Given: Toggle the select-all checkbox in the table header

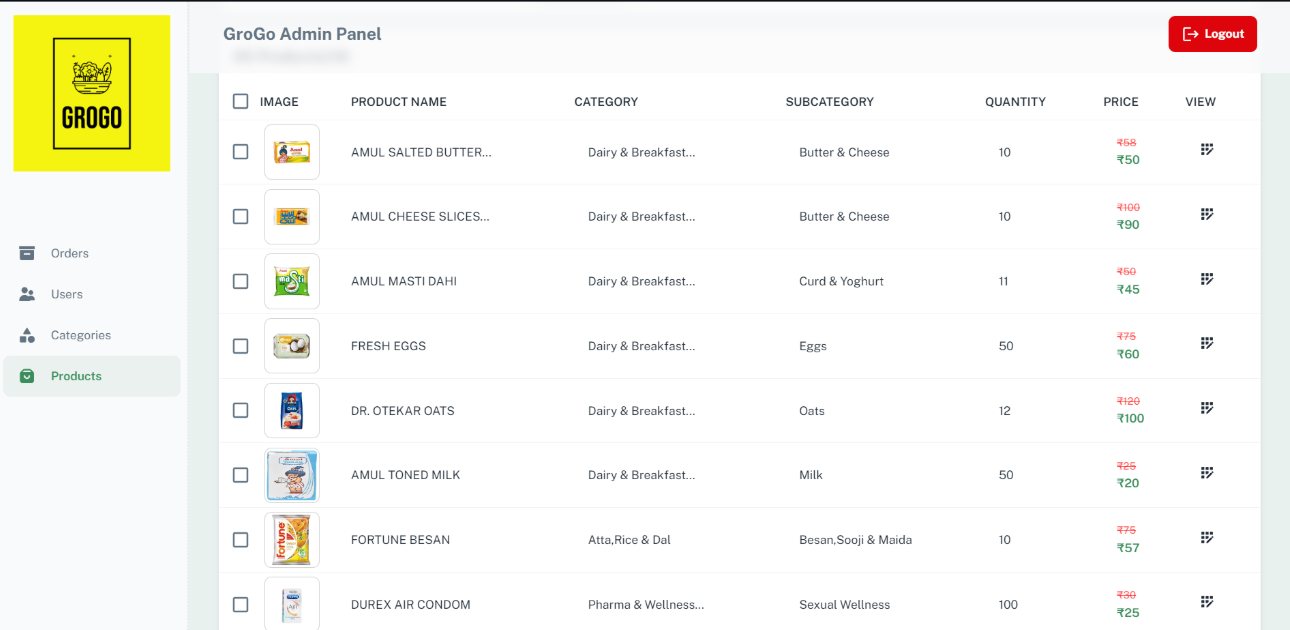Looking at the screenshot, I should coord(240,101).
